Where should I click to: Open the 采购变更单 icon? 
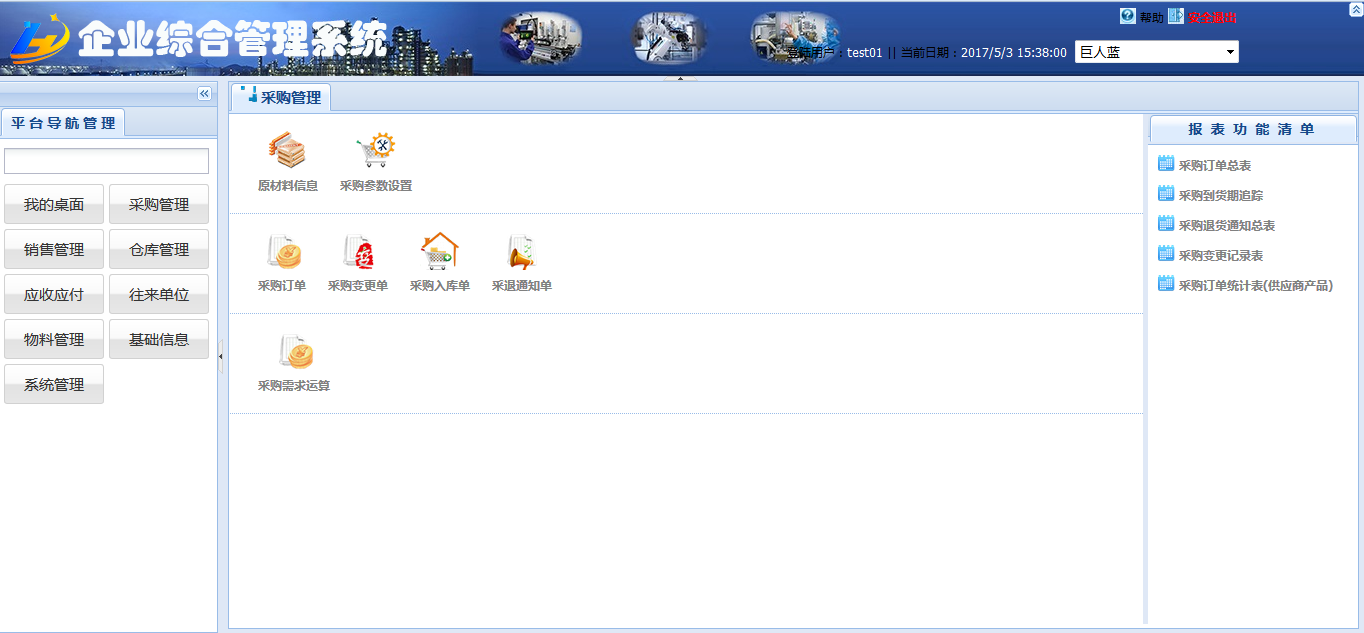point(357,252)
